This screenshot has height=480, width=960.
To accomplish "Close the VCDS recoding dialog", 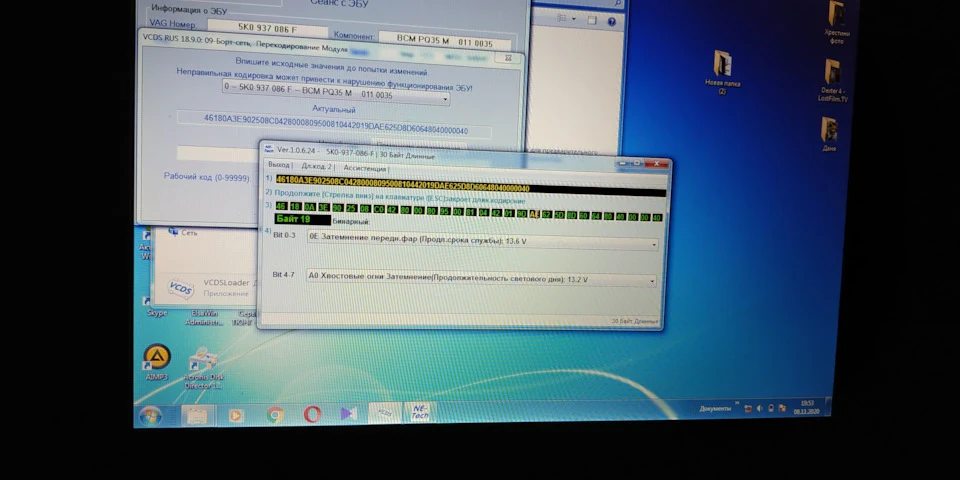I will [x=508, y=57].
